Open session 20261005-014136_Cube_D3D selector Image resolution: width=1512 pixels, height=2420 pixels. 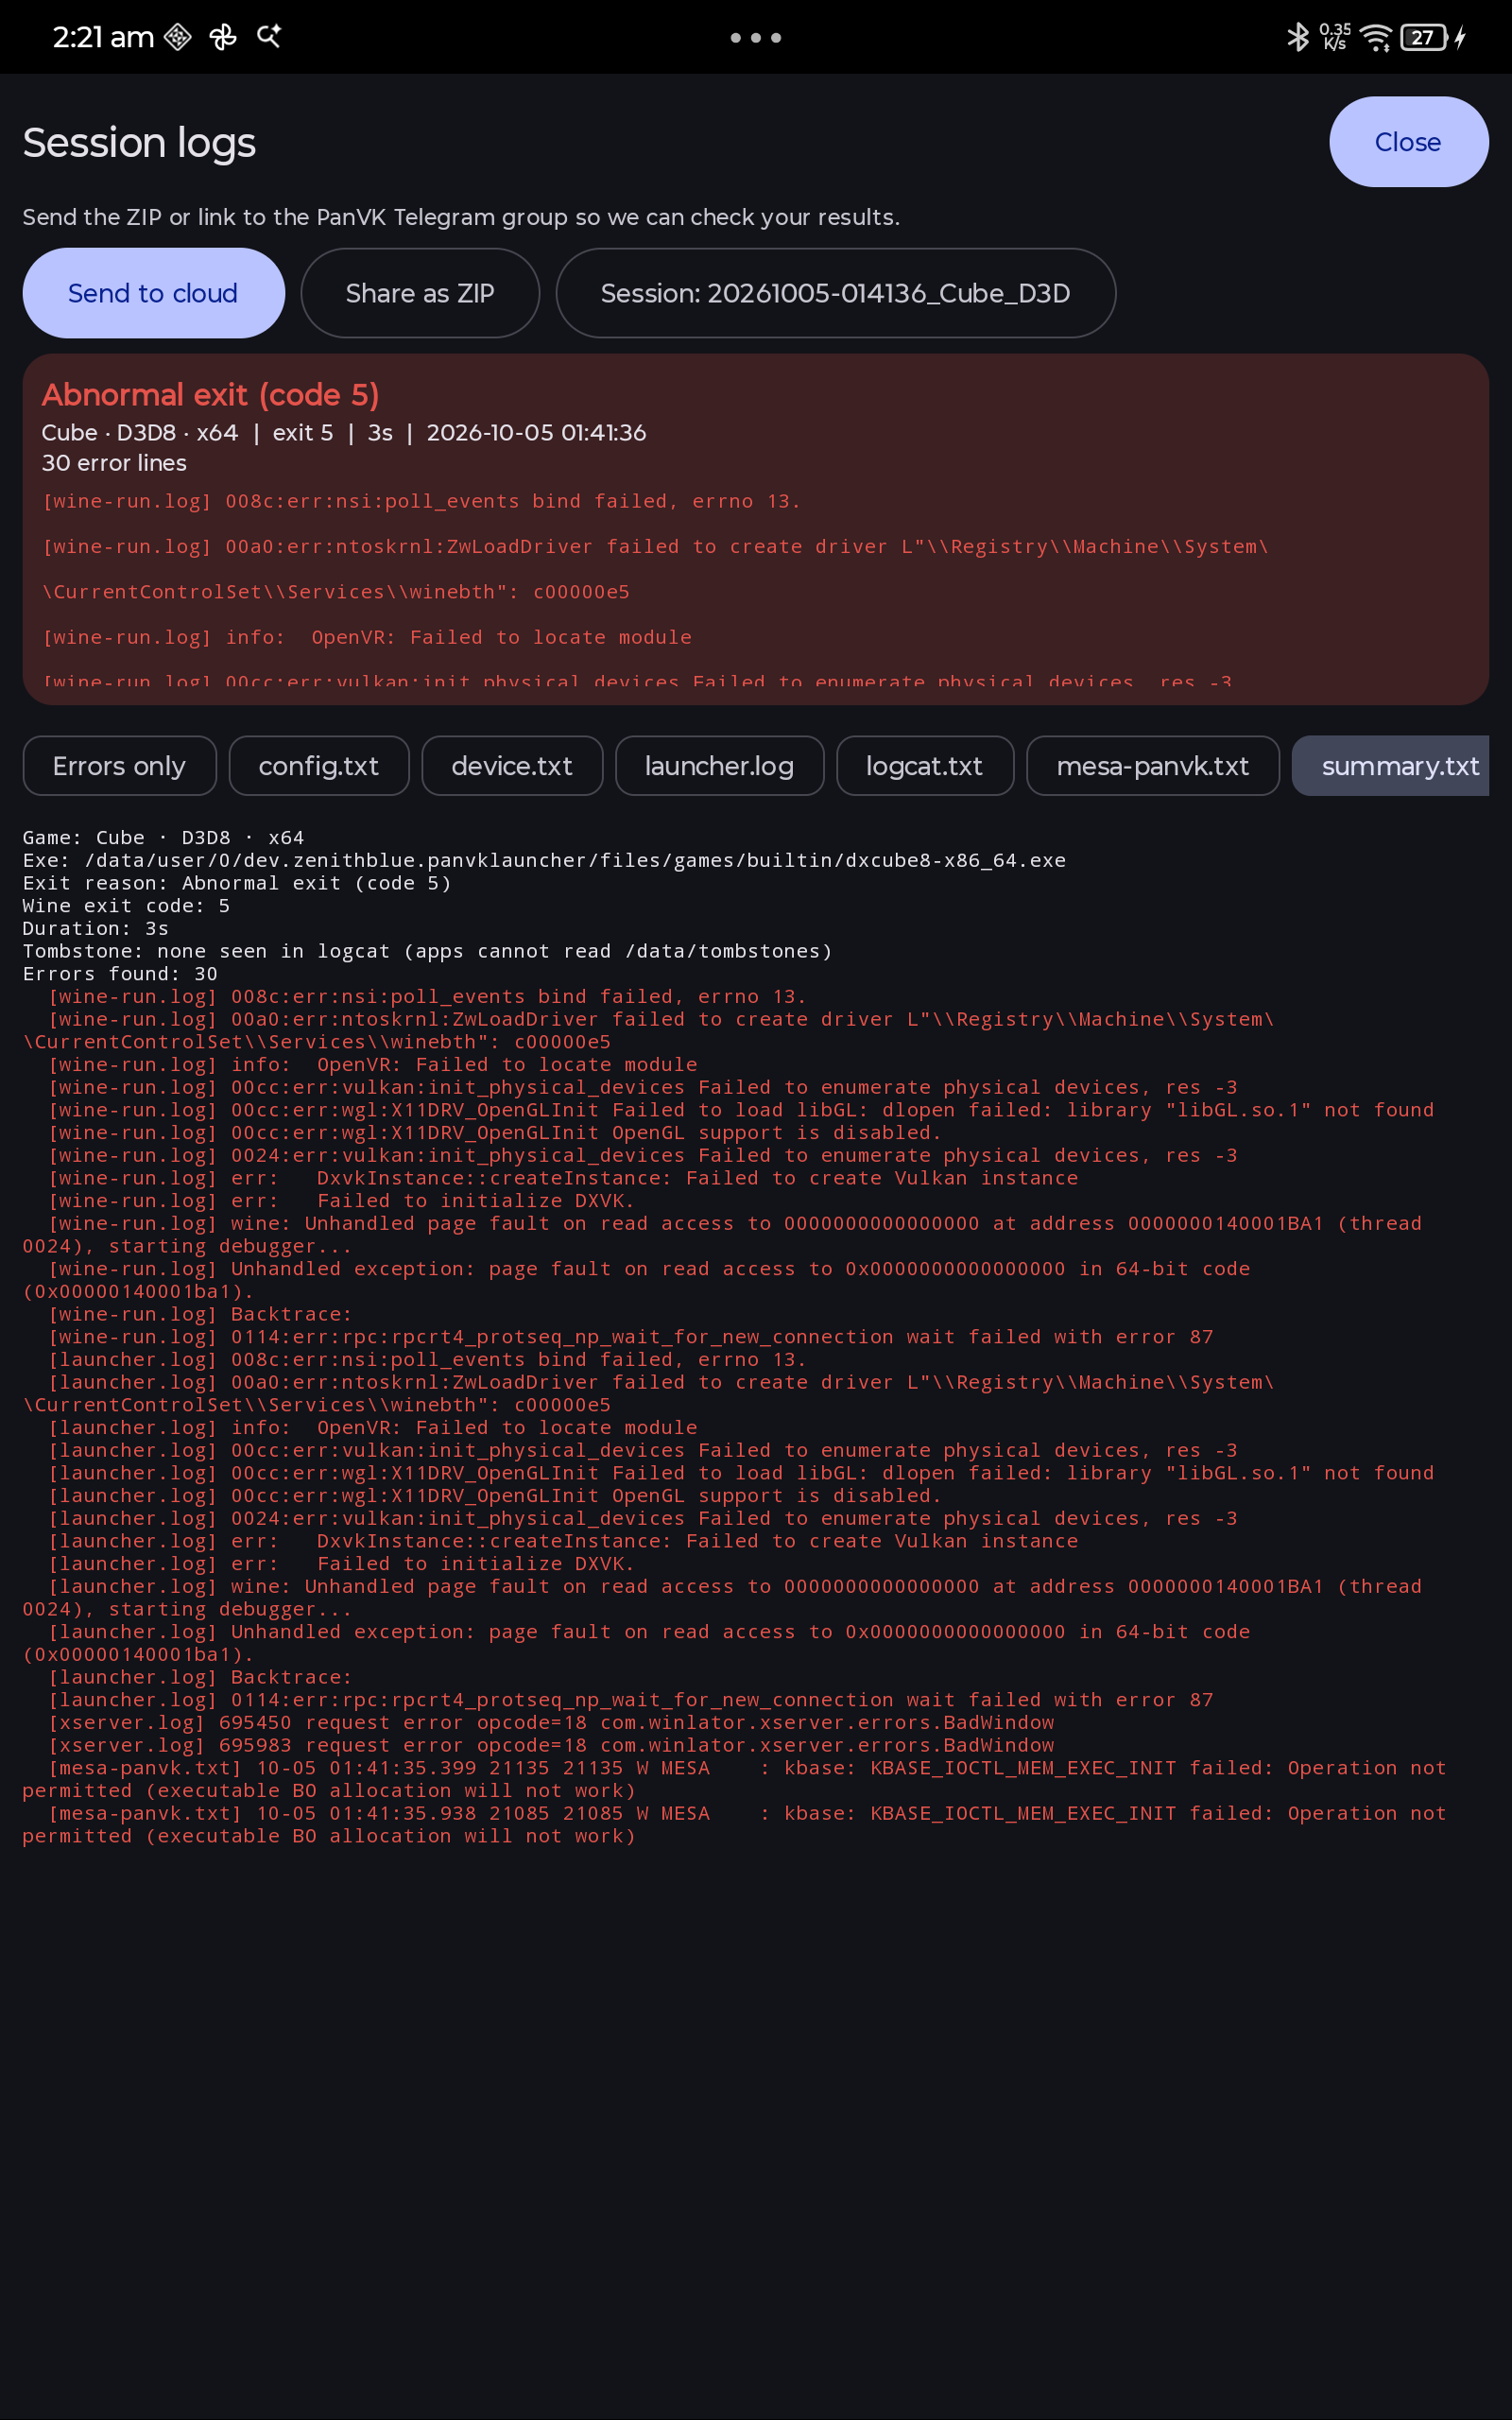click(x=835, y=293)
